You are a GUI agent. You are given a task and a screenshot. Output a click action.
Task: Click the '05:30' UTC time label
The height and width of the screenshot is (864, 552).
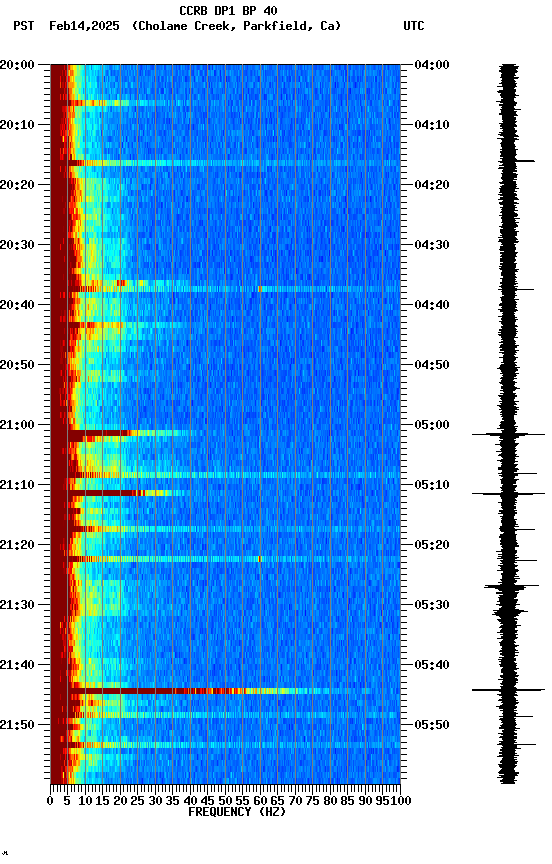432,605
